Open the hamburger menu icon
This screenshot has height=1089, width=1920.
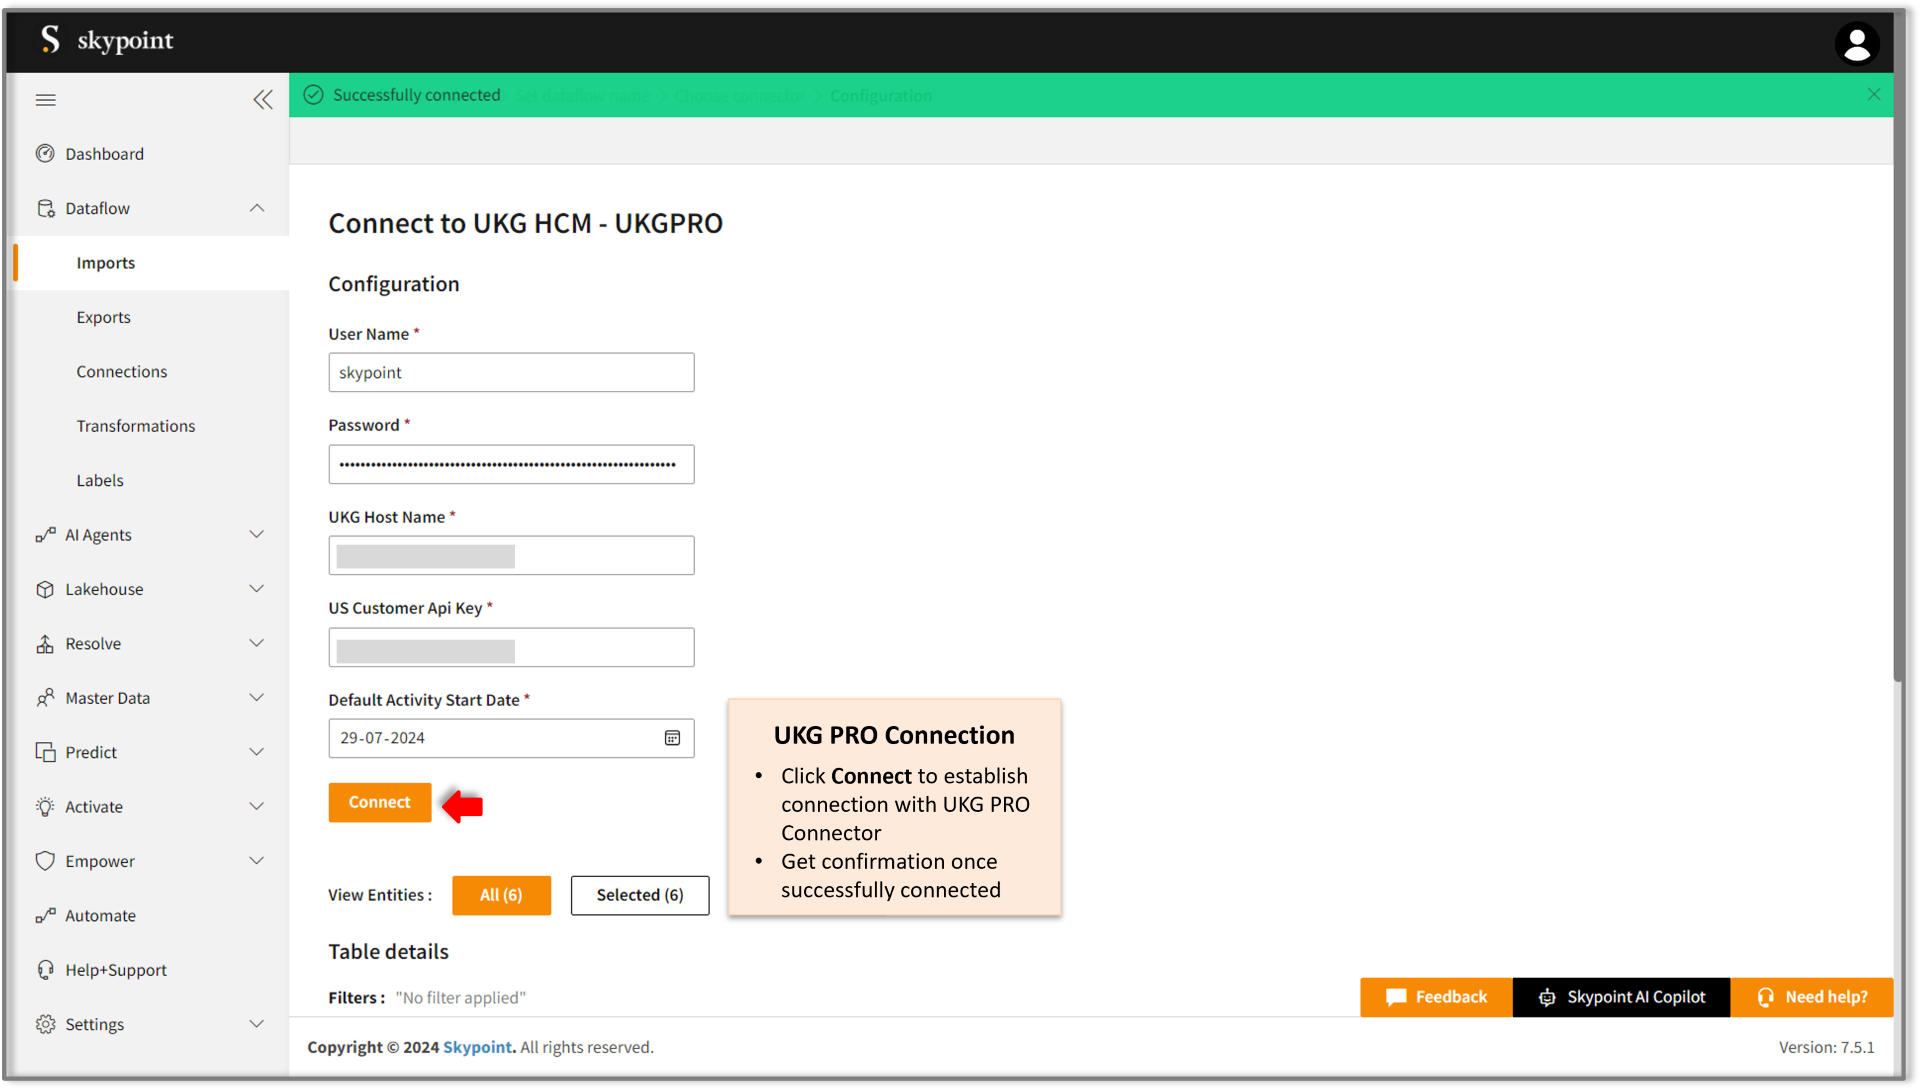(46, 100)
